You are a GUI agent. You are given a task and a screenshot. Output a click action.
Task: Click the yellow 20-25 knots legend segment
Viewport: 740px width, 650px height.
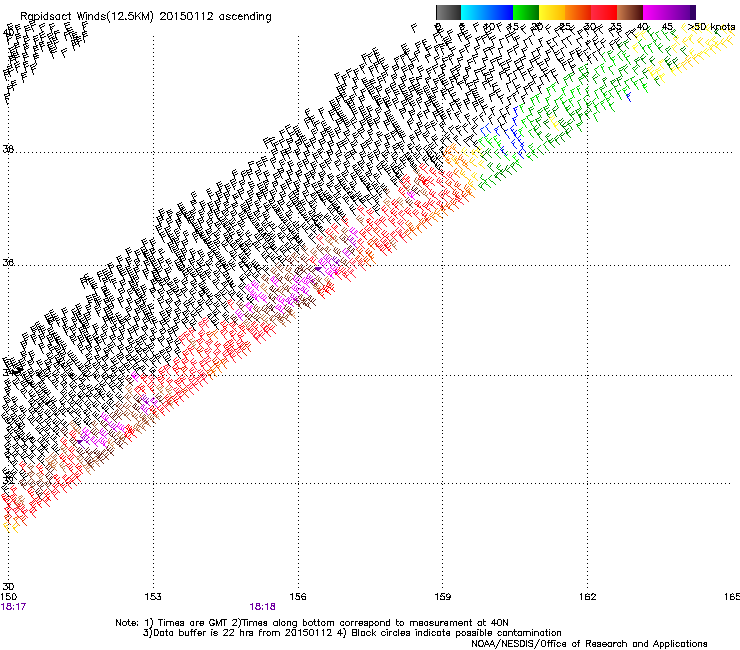coord(552,12)
